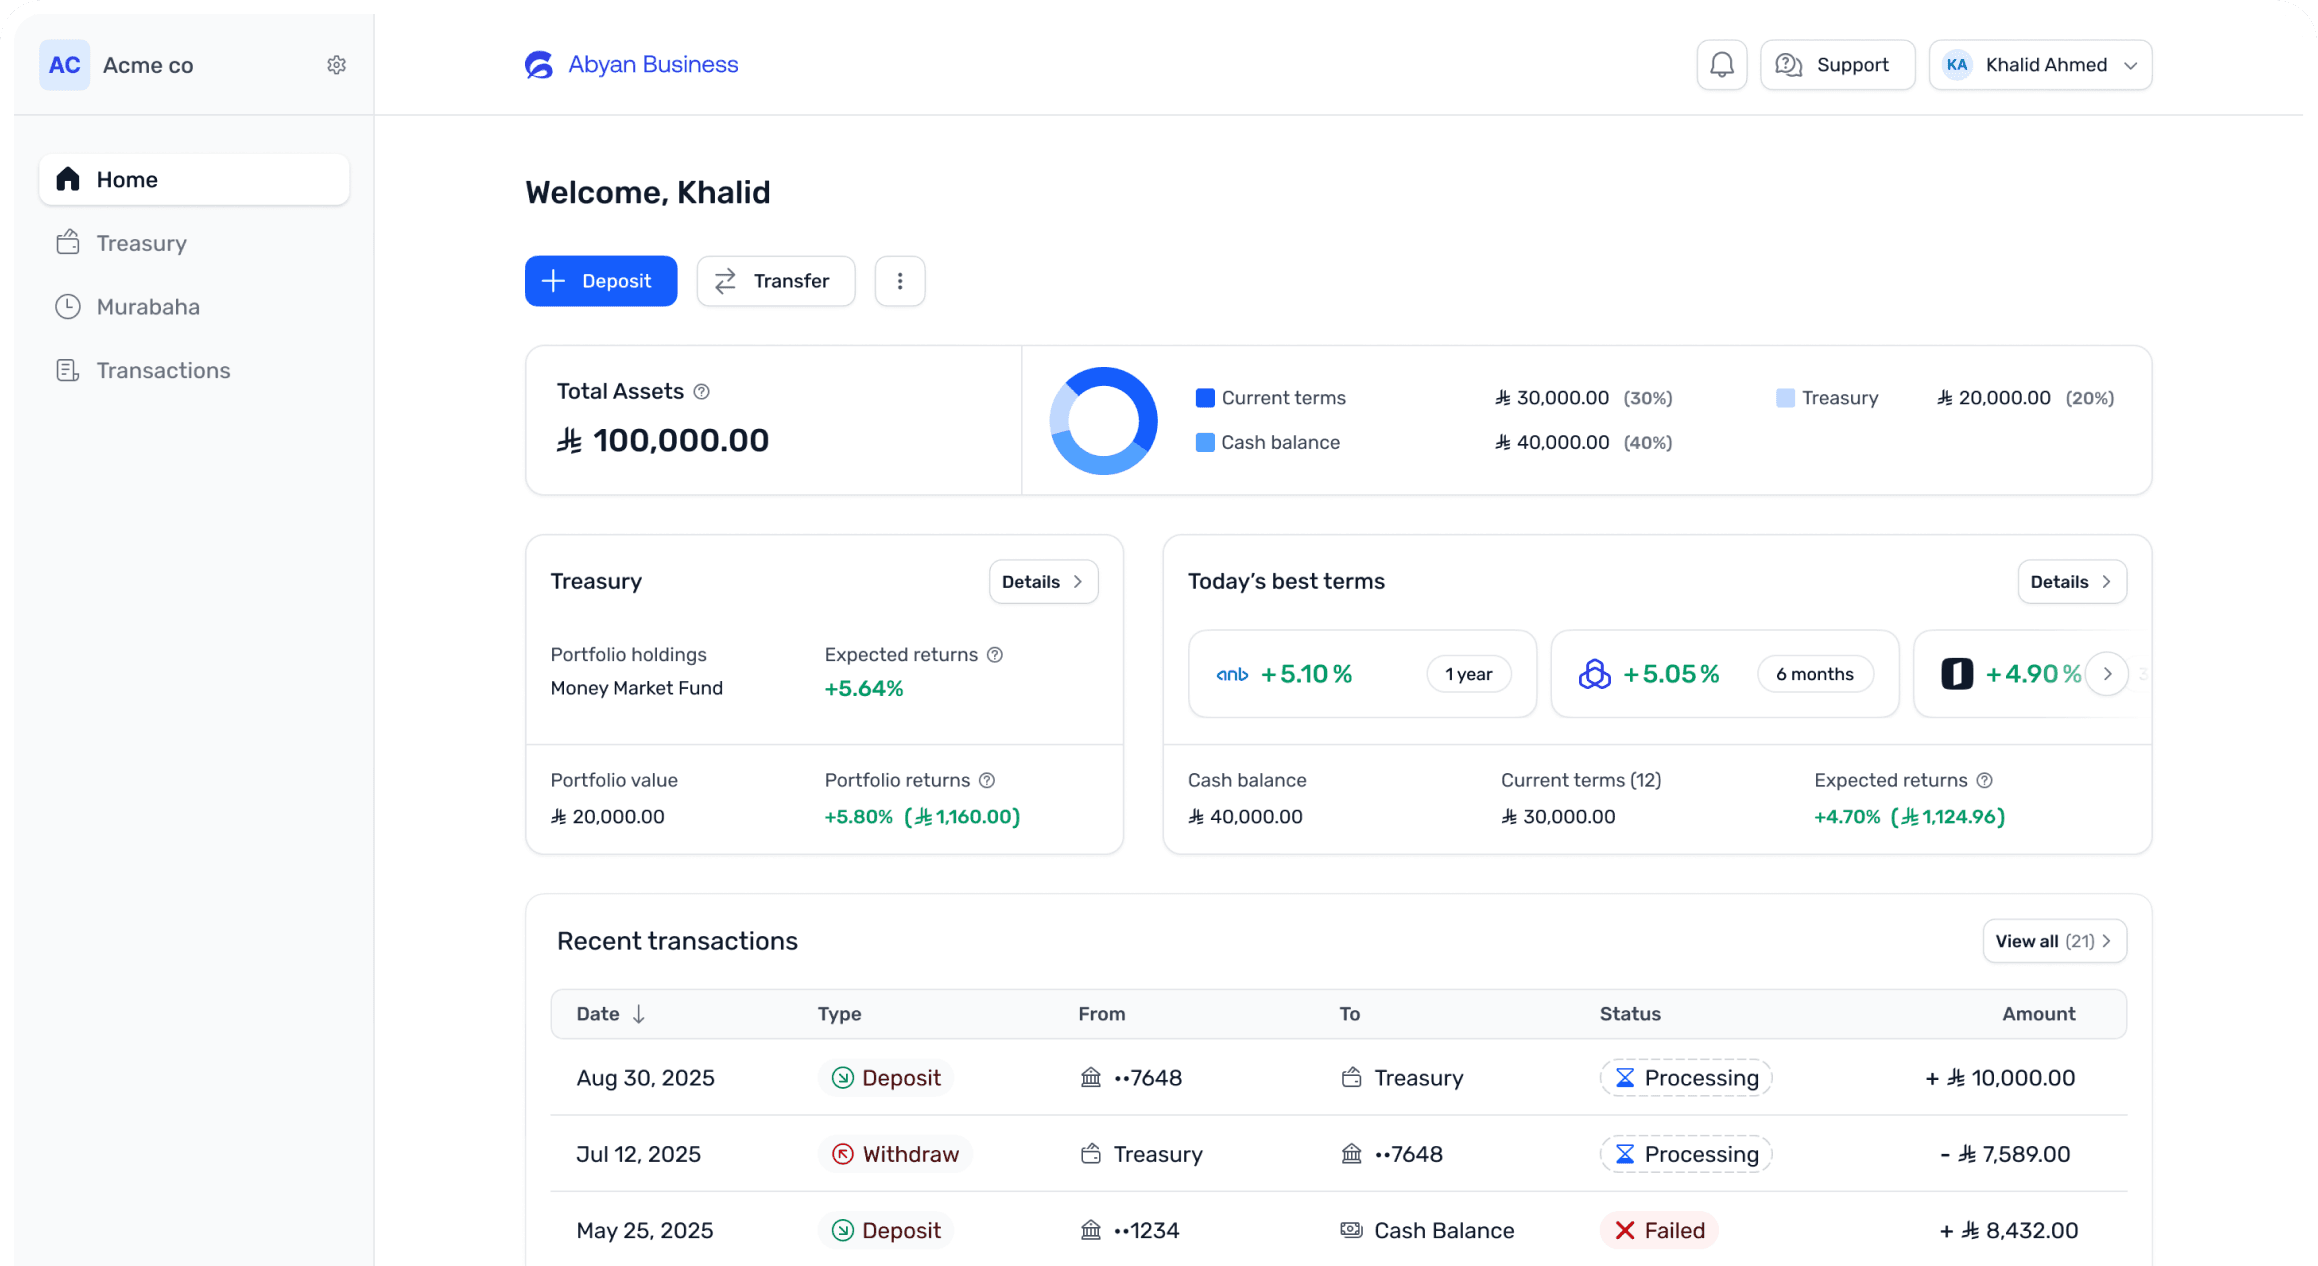This screenshot has width=2318, height=1266.
Task: Click Treasury Expected returns info icon
Action: coord(995,655)
